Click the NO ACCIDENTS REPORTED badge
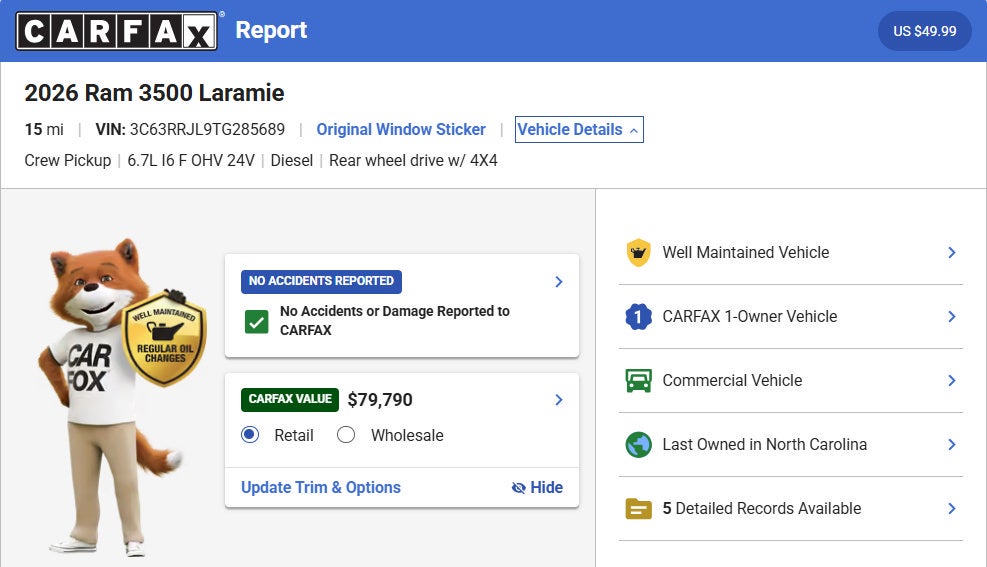This screenshot has height=567, width=987. [x=321, y=281]
